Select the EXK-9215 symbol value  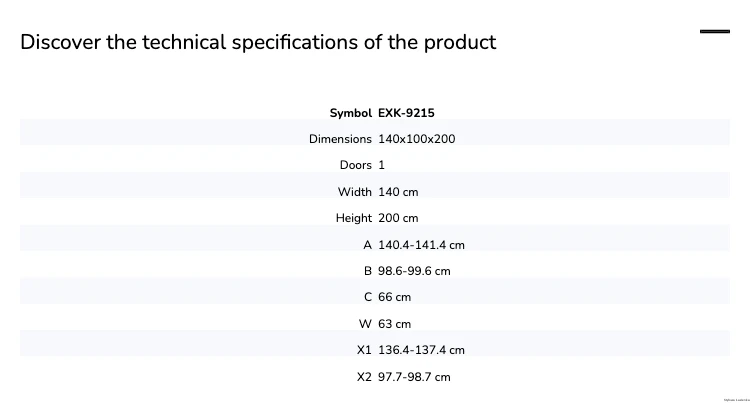point(406,113)
